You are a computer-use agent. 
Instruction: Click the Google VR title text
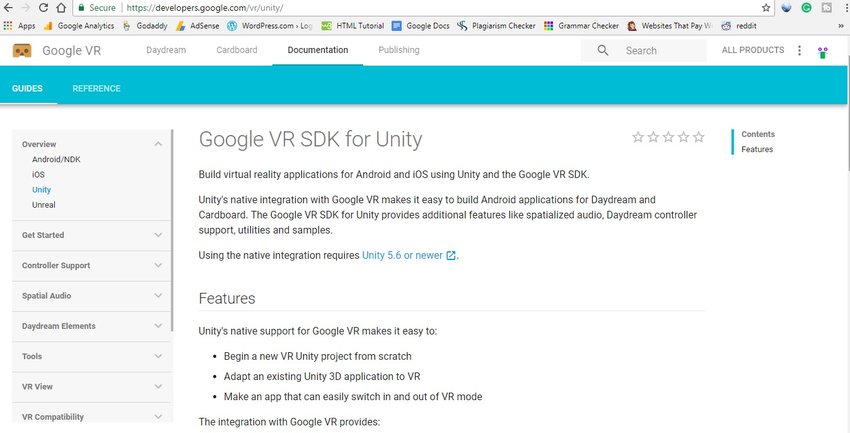(72, 51)
